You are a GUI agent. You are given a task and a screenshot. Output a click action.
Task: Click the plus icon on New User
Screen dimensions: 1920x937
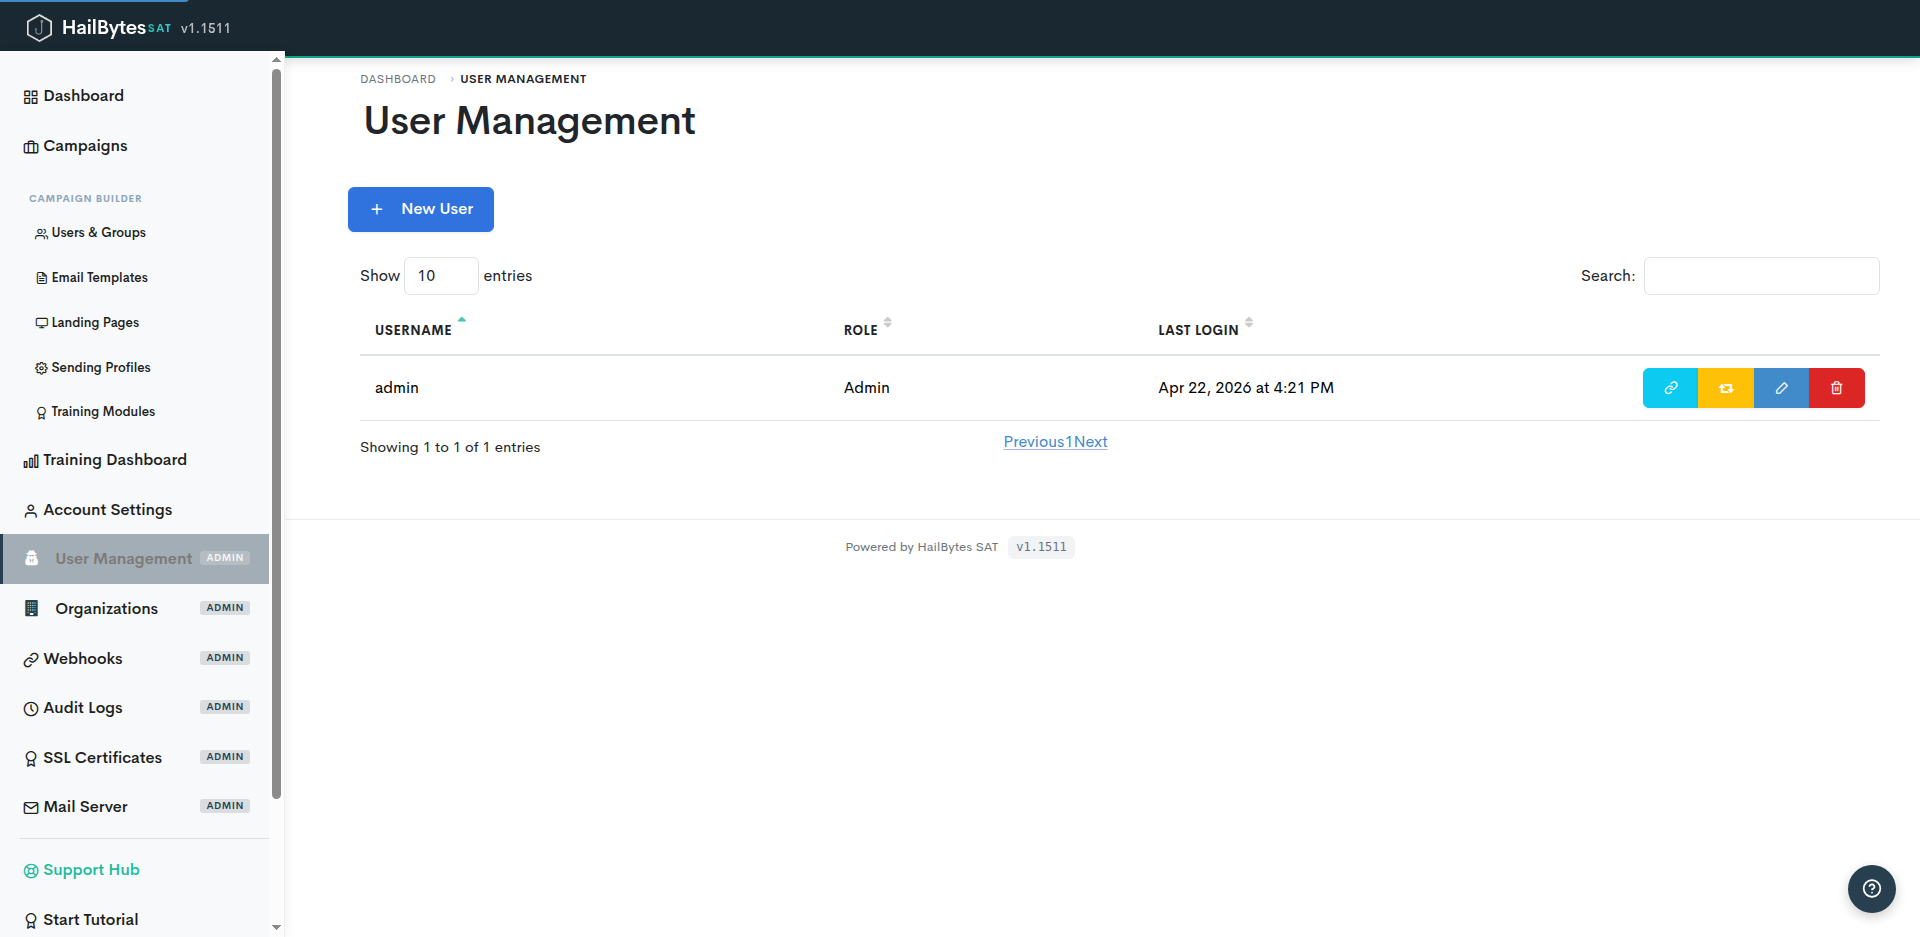377,209
